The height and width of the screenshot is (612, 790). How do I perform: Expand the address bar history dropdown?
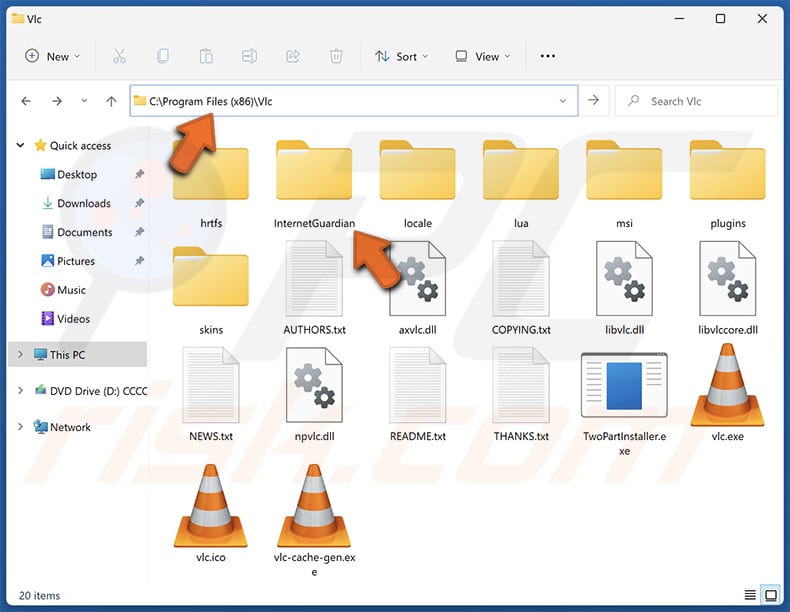[562, 101]
